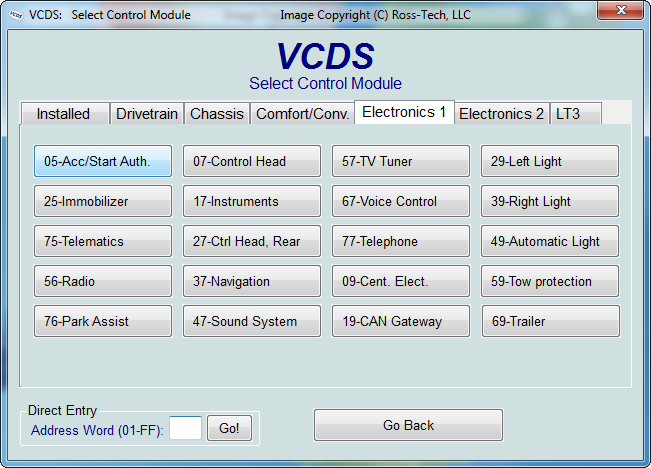The image size is (651, 468).
Task: Open the 19-CAN Gateway module
Action: [401, 321]
